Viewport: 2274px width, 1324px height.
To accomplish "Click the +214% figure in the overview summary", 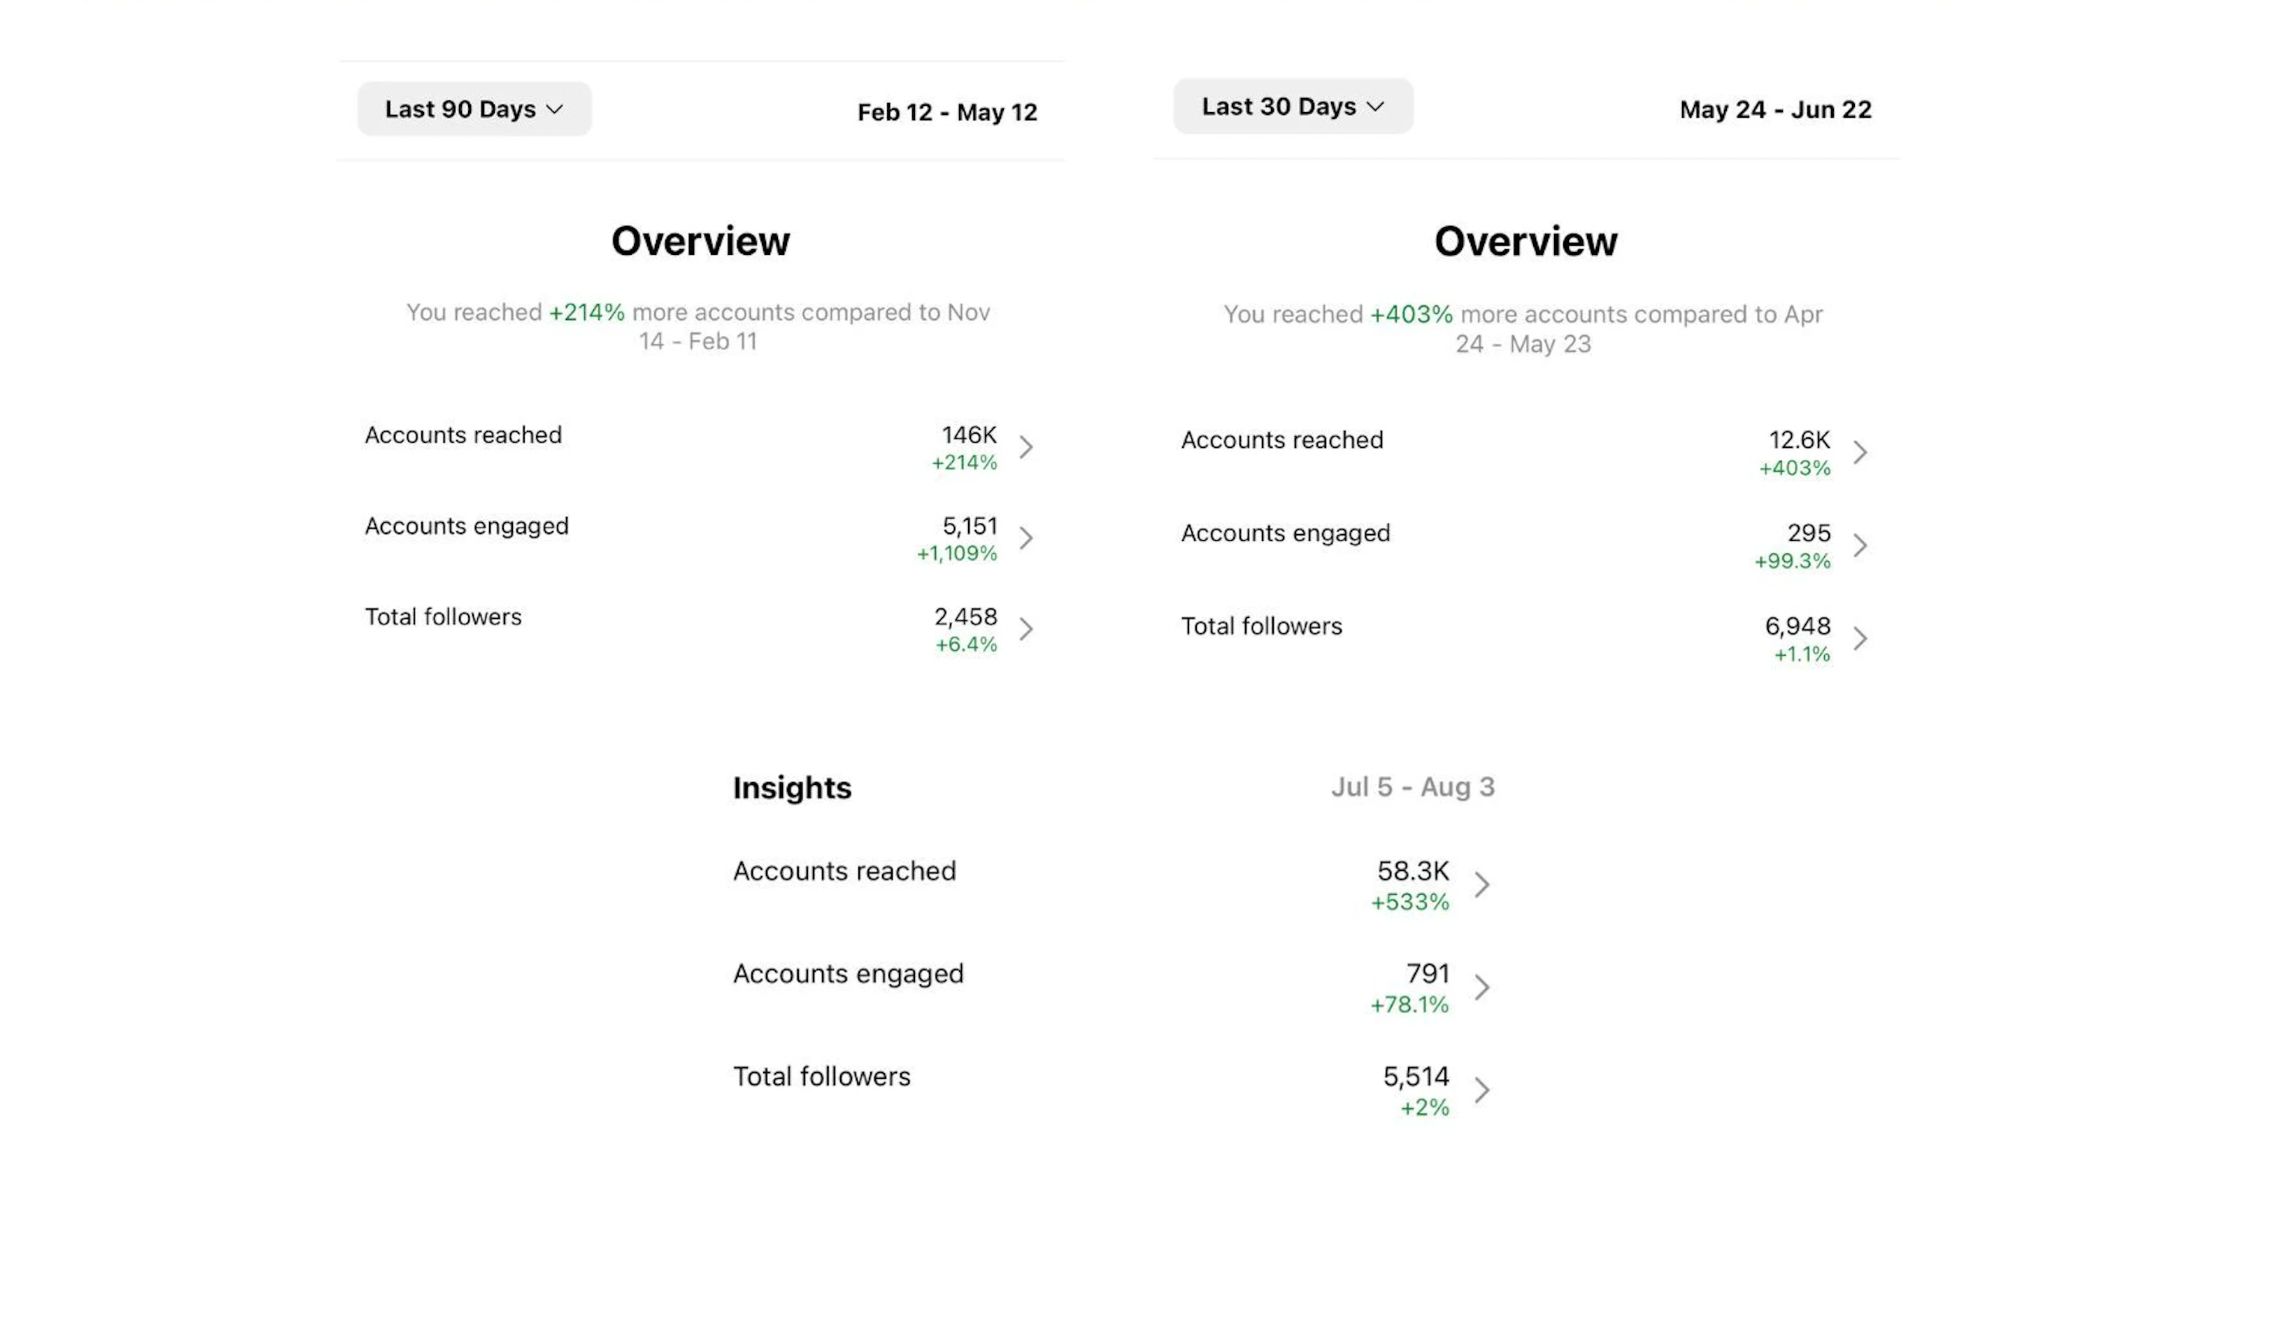I will (x=586, y=312).
